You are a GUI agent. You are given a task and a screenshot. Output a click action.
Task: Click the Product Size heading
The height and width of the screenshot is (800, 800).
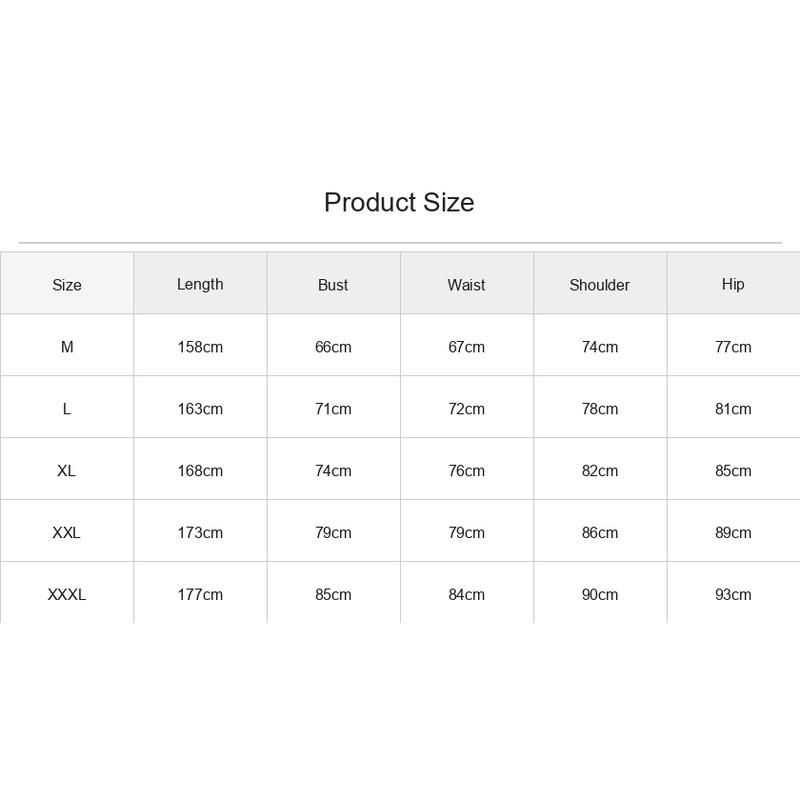click(x=399, y=203)
